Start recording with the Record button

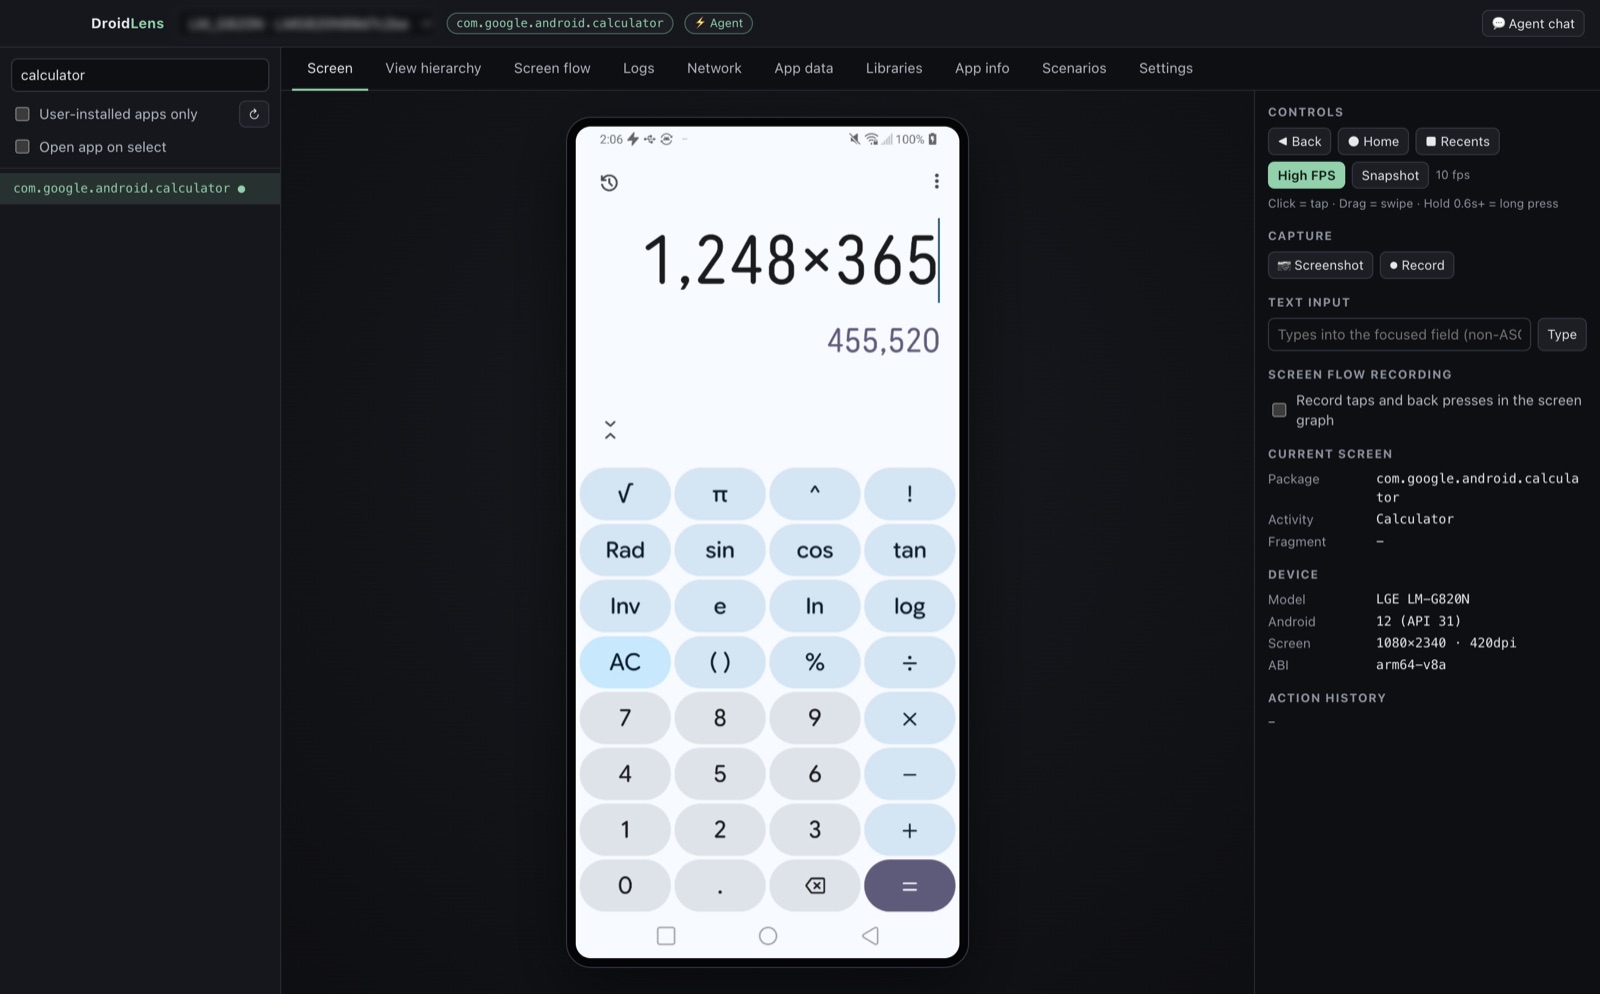click(1417, 265)
